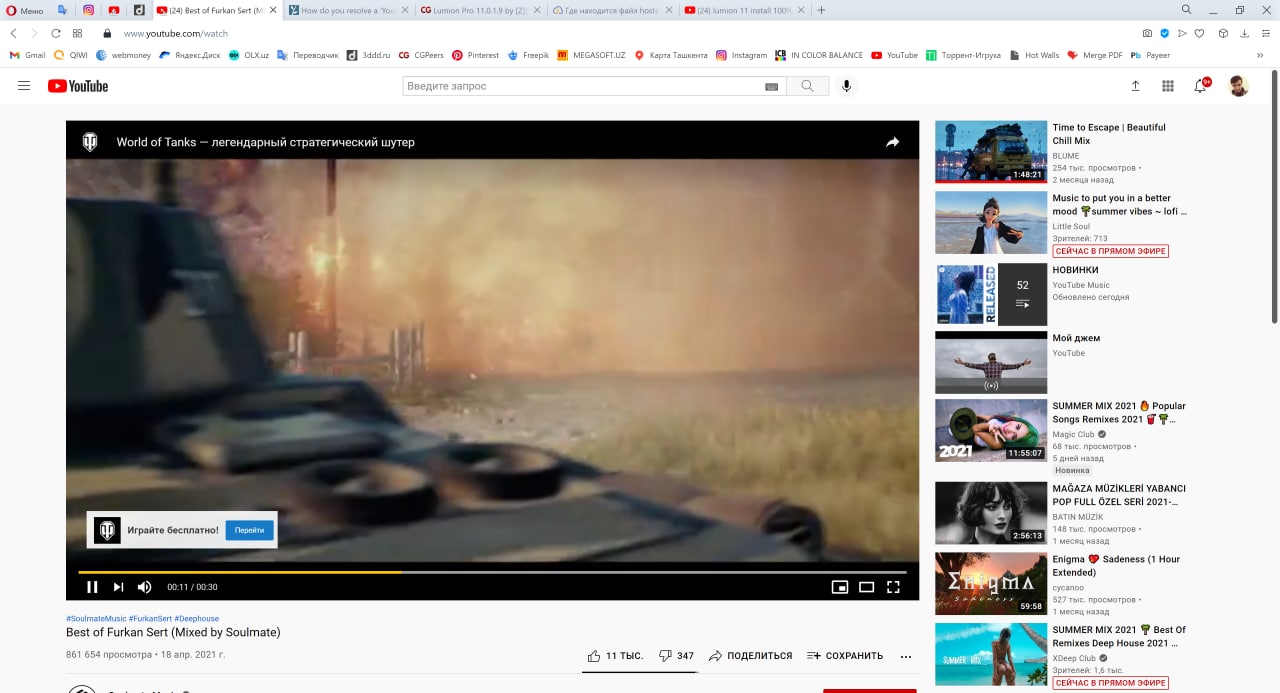
Task: Enable miniplayer mode
Action: point(840,587)
